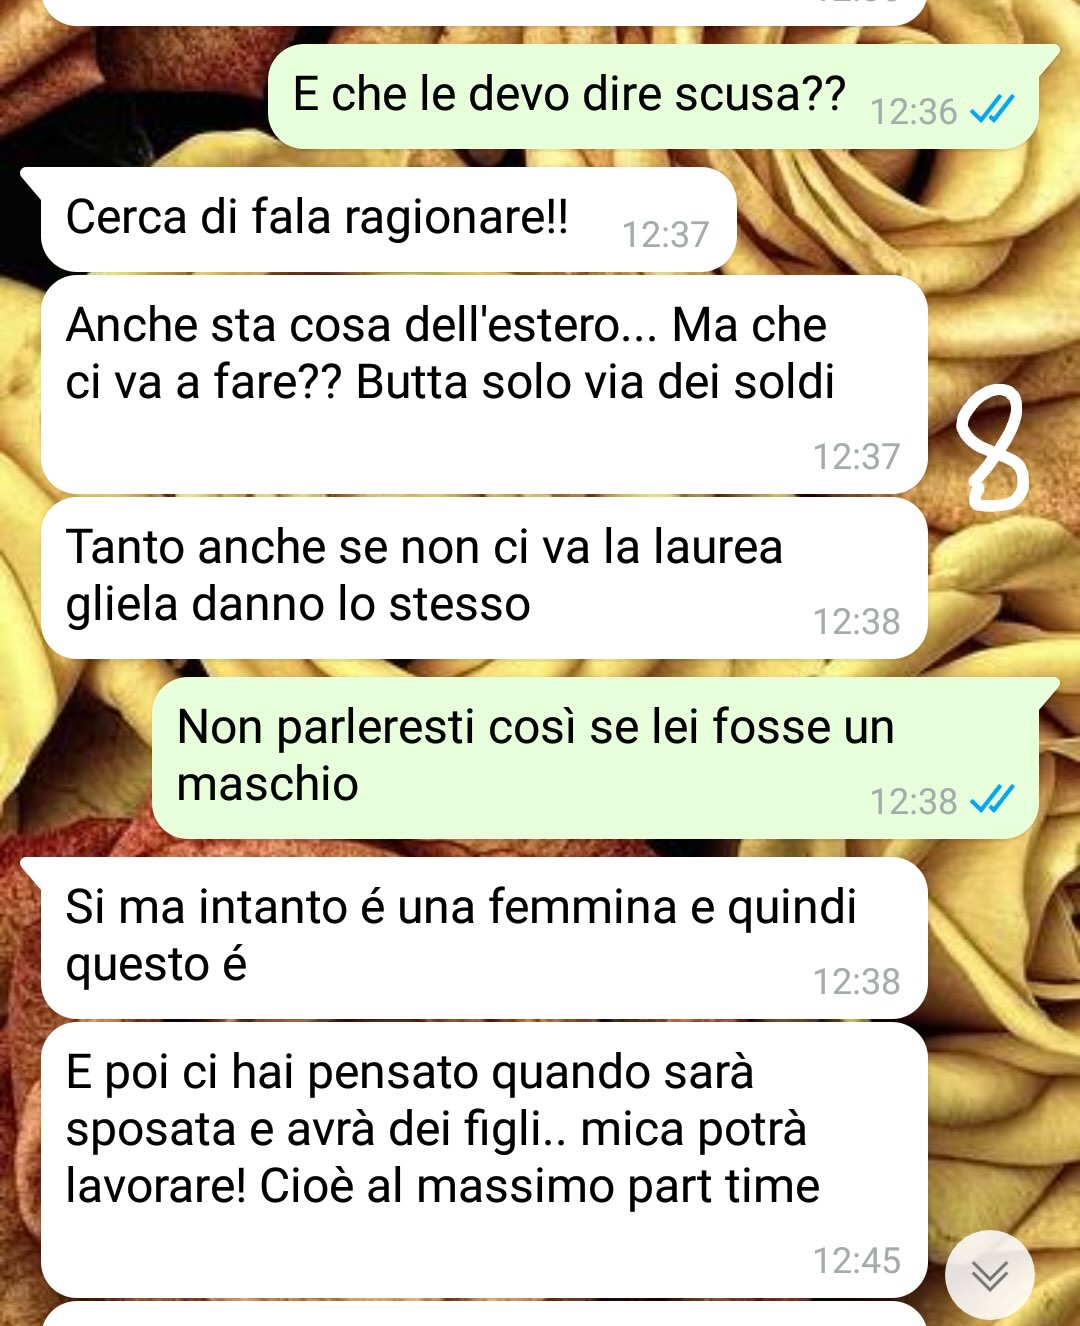Tap the scroll-to-bottom double chevron button

(990, 1275)
